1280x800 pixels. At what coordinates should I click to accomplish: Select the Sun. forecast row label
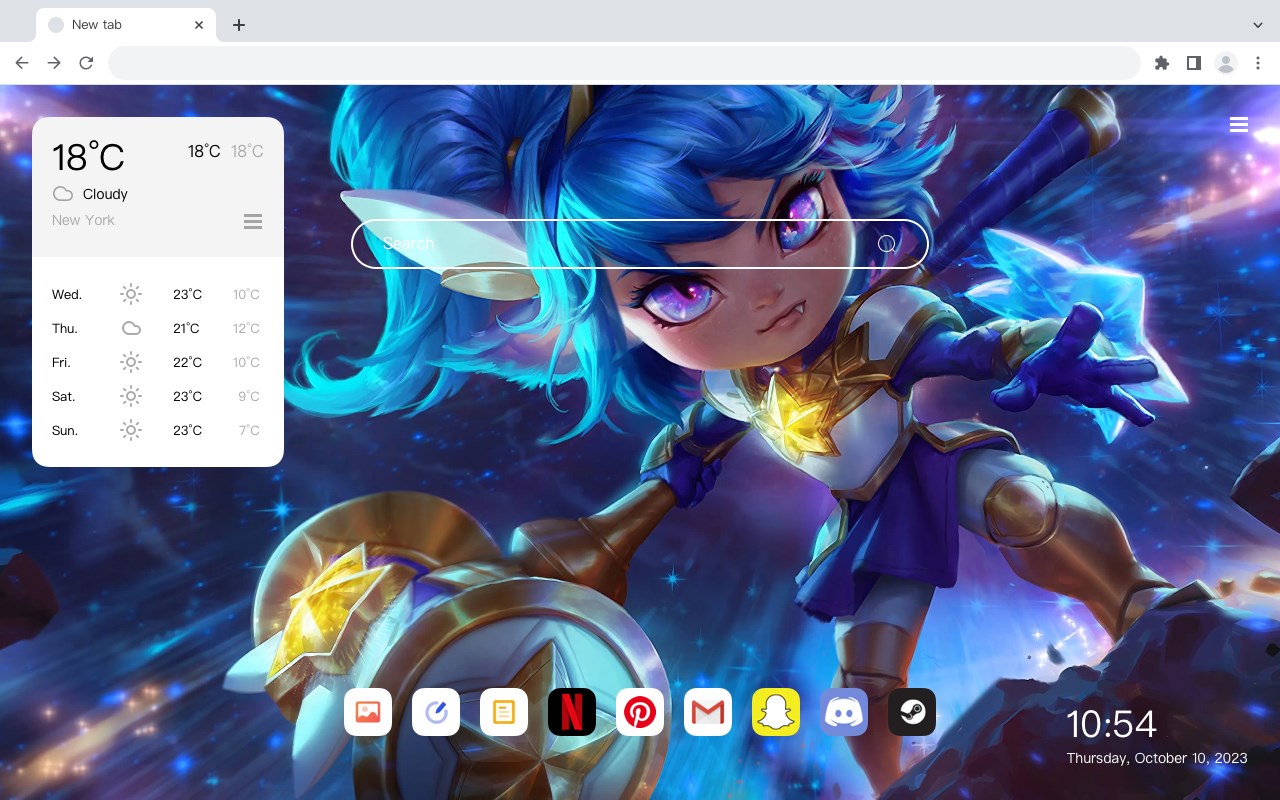click(65, 431)
